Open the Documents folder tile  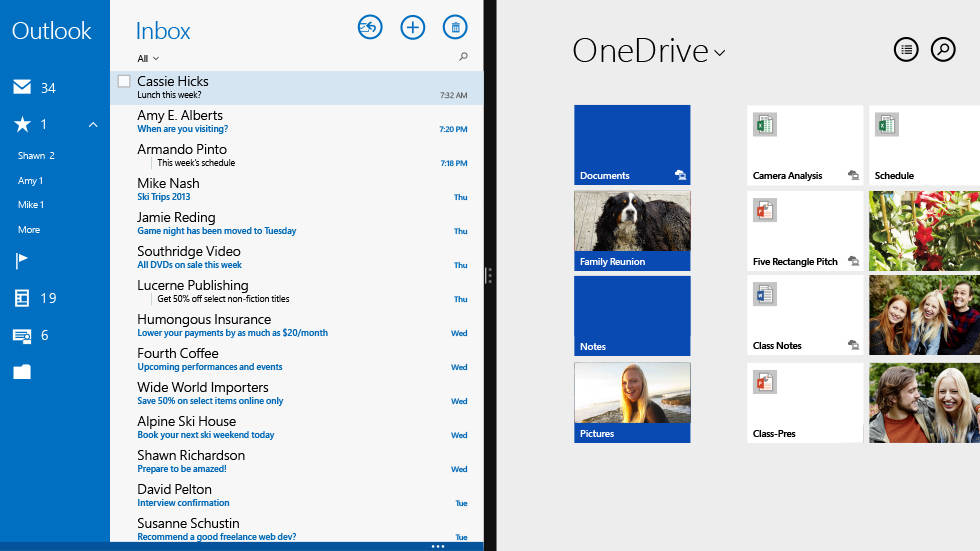632,145
